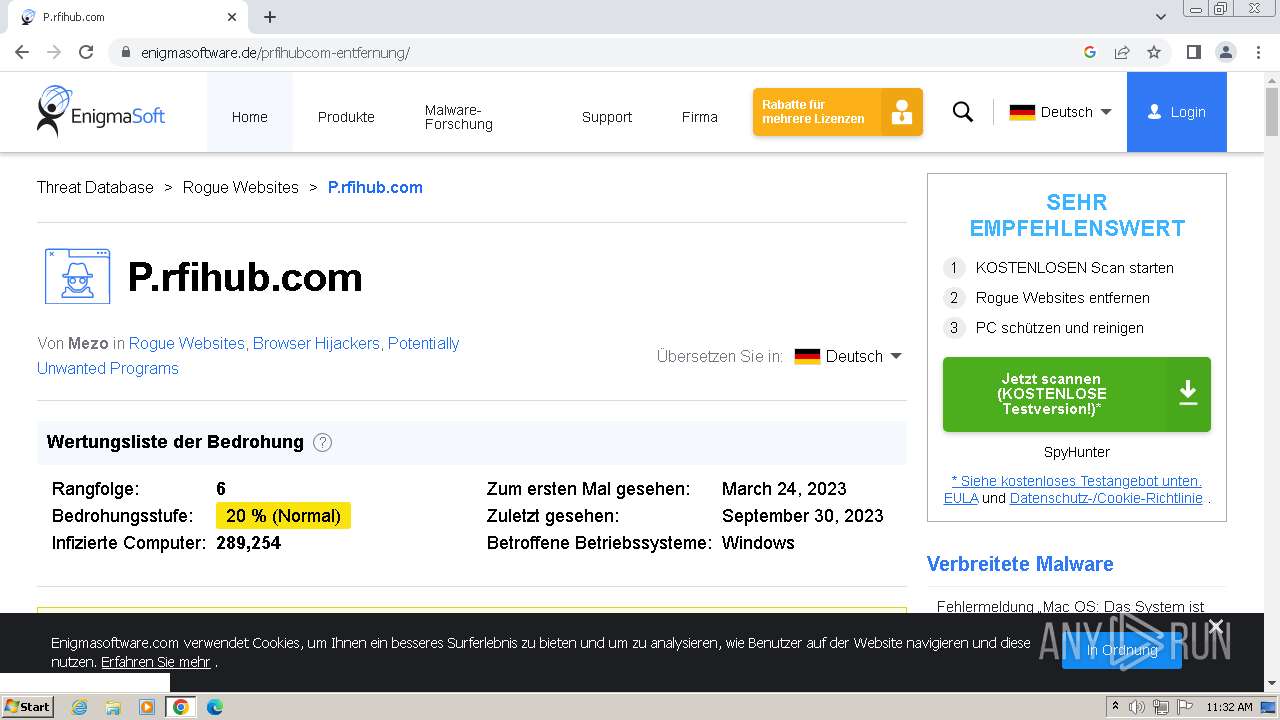Viewport: 1280px width, 720px height.
Task: Click the site lock icon in address bar
Action: pyautogui.click(x=126, y=53)
